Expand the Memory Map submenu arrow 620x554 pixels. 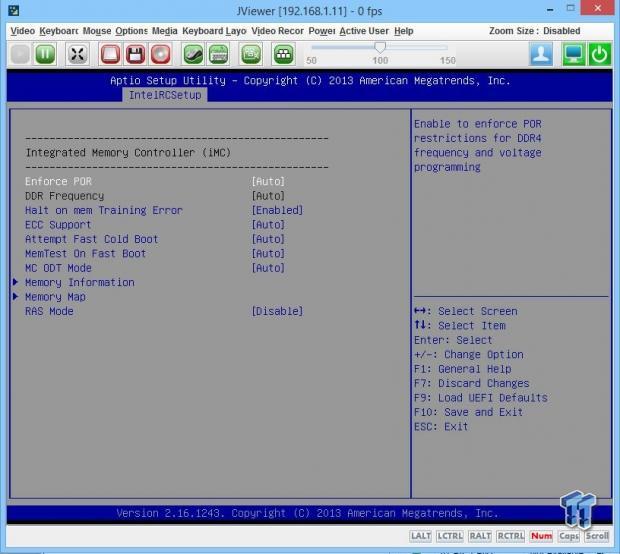pyautogui.click(x=15, y=296)
